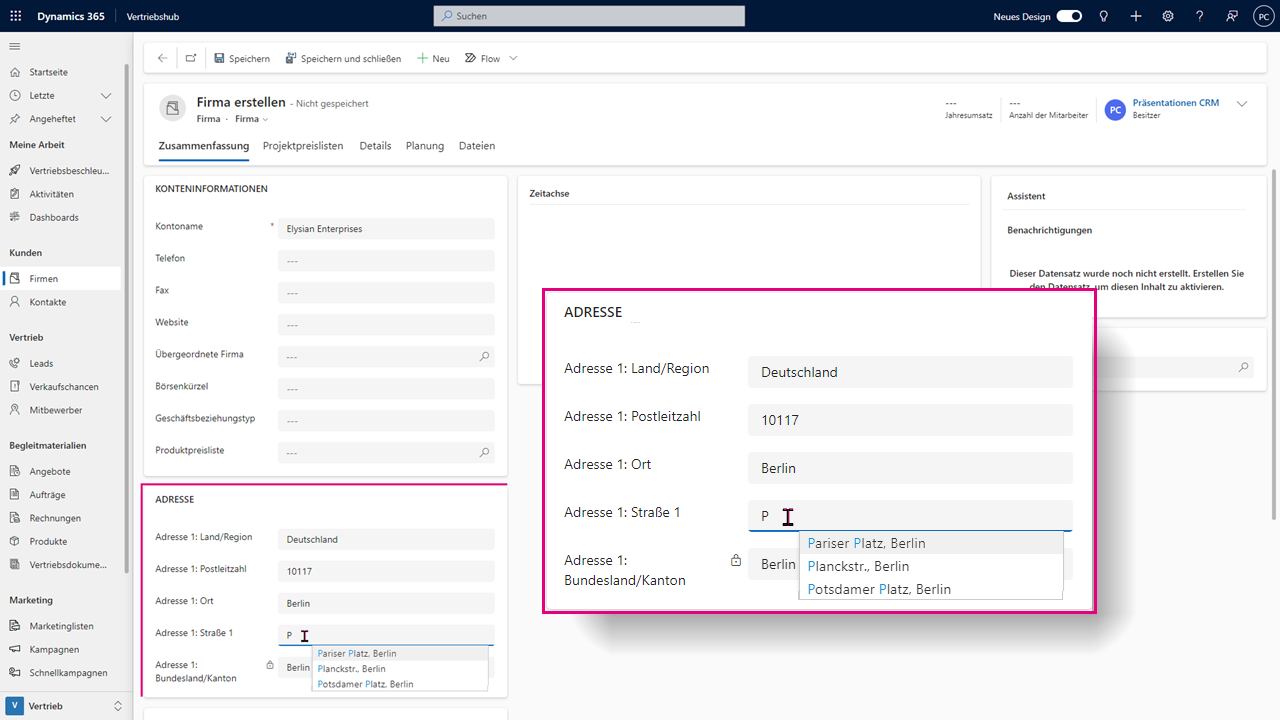Screen dimensions: 1280x720
Task: Open the settings gear icon
Action: pos(1168,17)
